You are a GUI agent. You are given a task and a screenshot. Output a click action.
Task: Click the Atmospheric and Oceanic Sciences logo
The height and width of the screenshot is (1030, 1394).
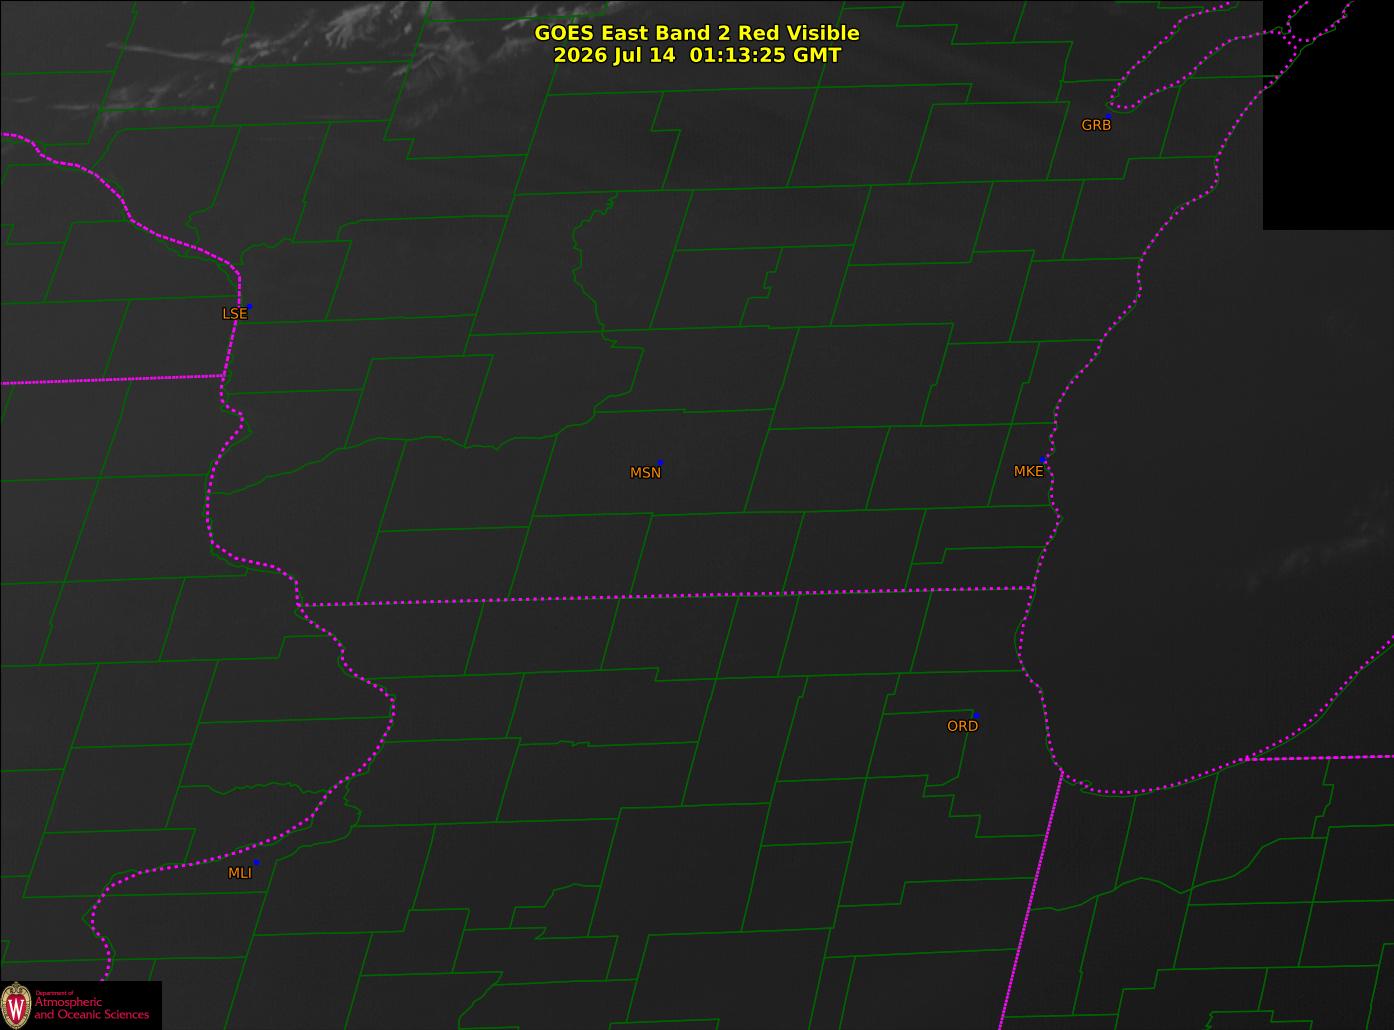[x=80, y=1005]
